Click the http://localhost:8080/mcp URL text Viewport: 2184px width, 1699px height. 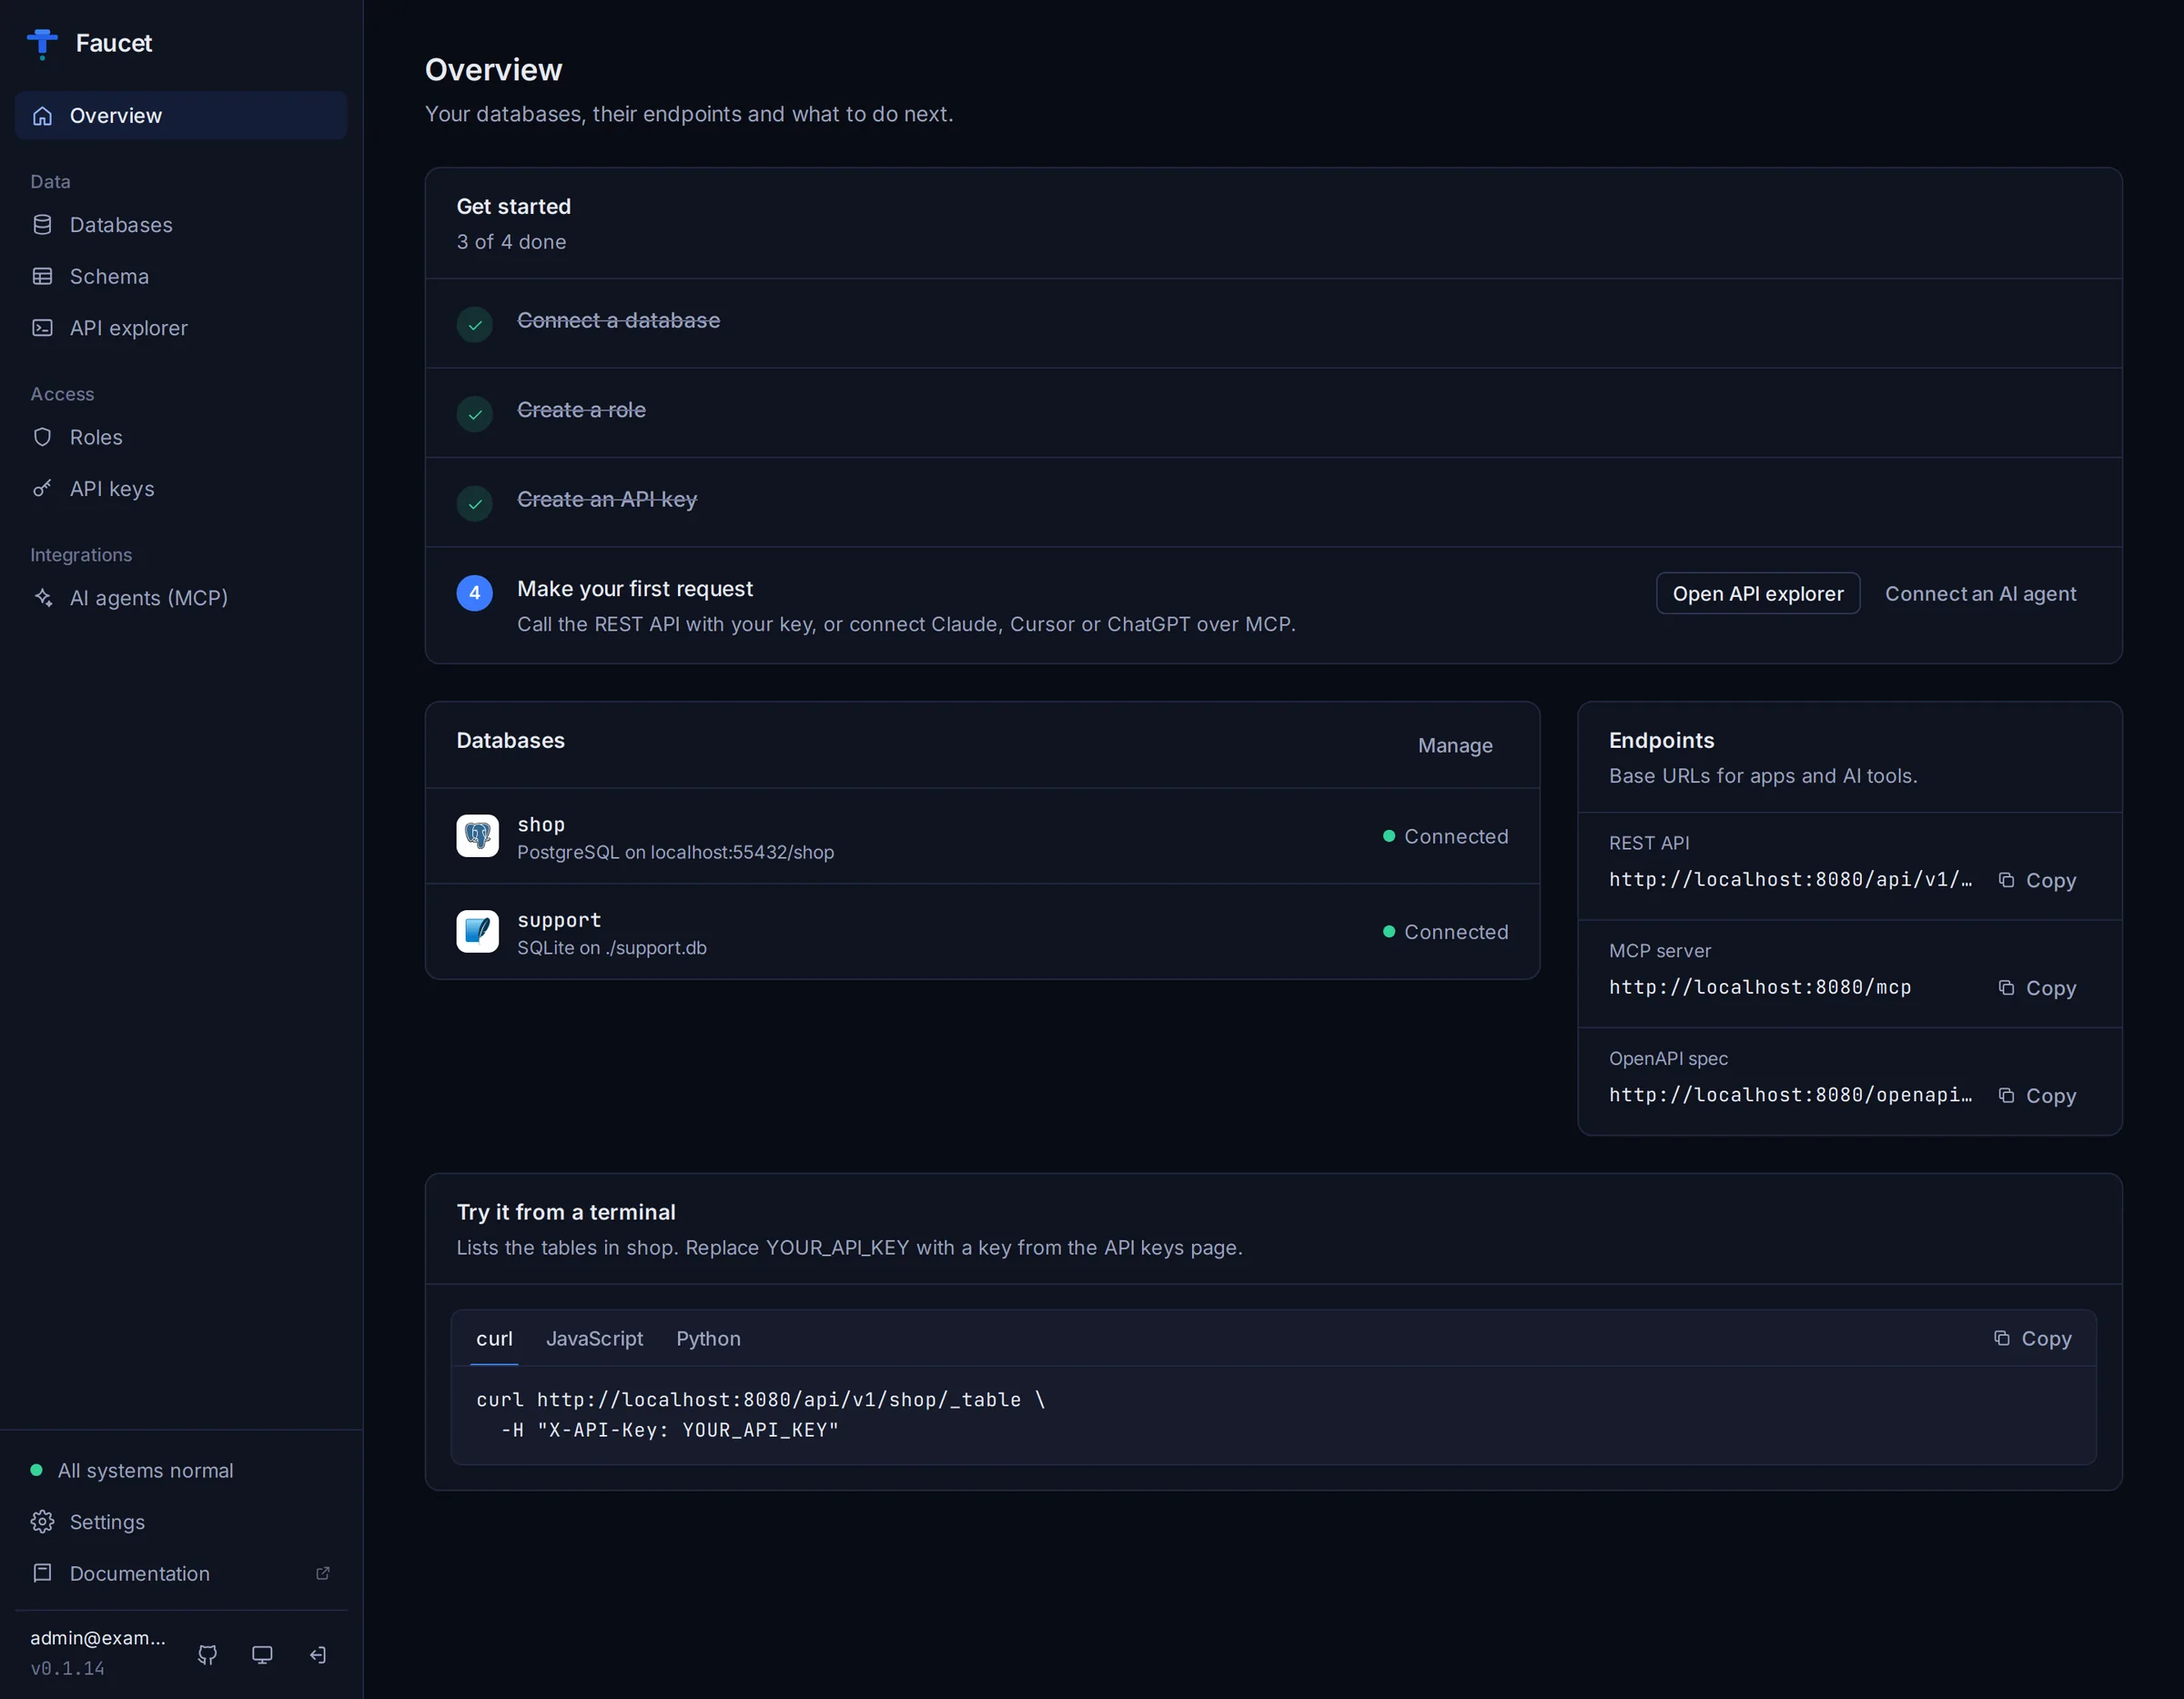1760,987
